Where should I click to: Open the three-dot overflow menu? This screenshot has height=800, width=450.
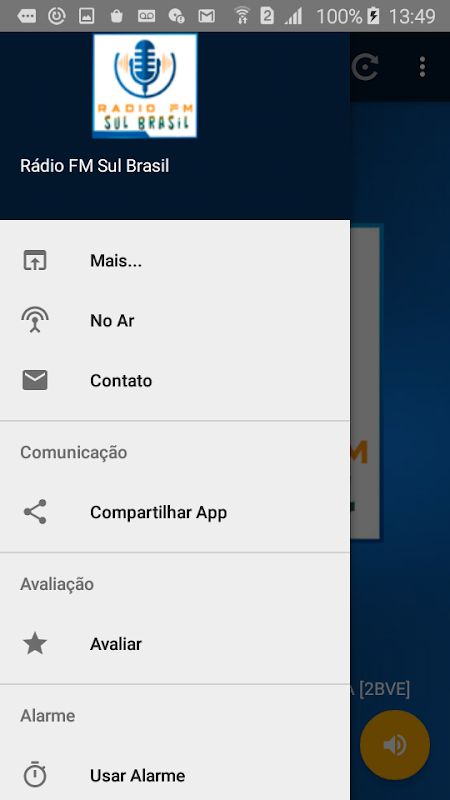tap(422, 67)
